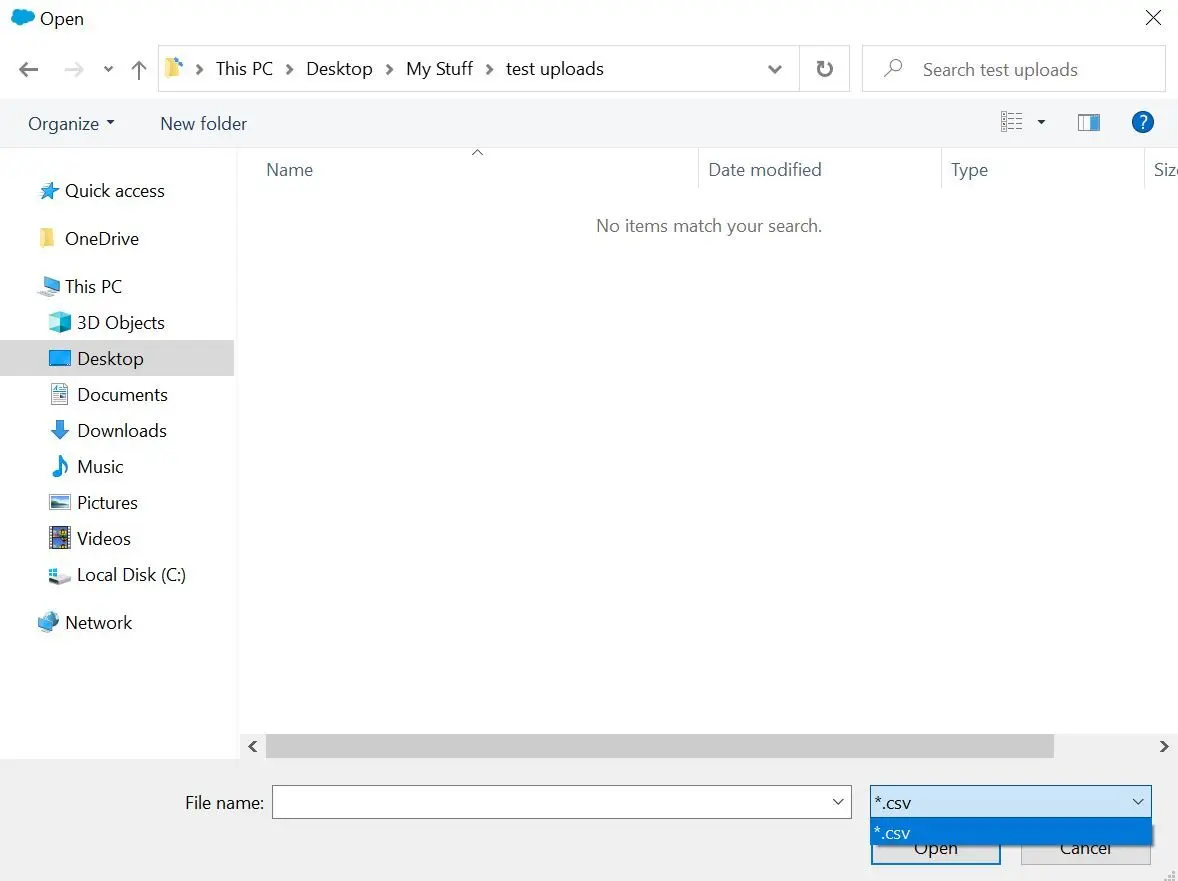
Task: Open the Organize menu
Action: tap(71, 123)
